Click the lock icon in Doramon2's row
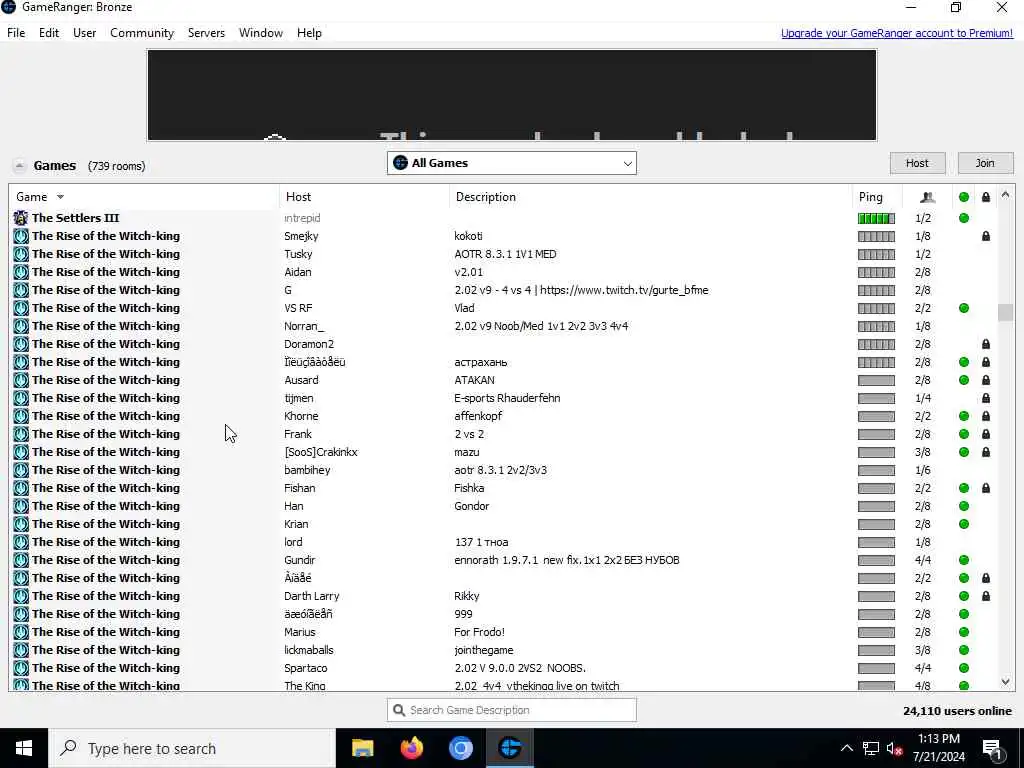The width and height of the screenshot is (1024, 768). tap(985, 344)
